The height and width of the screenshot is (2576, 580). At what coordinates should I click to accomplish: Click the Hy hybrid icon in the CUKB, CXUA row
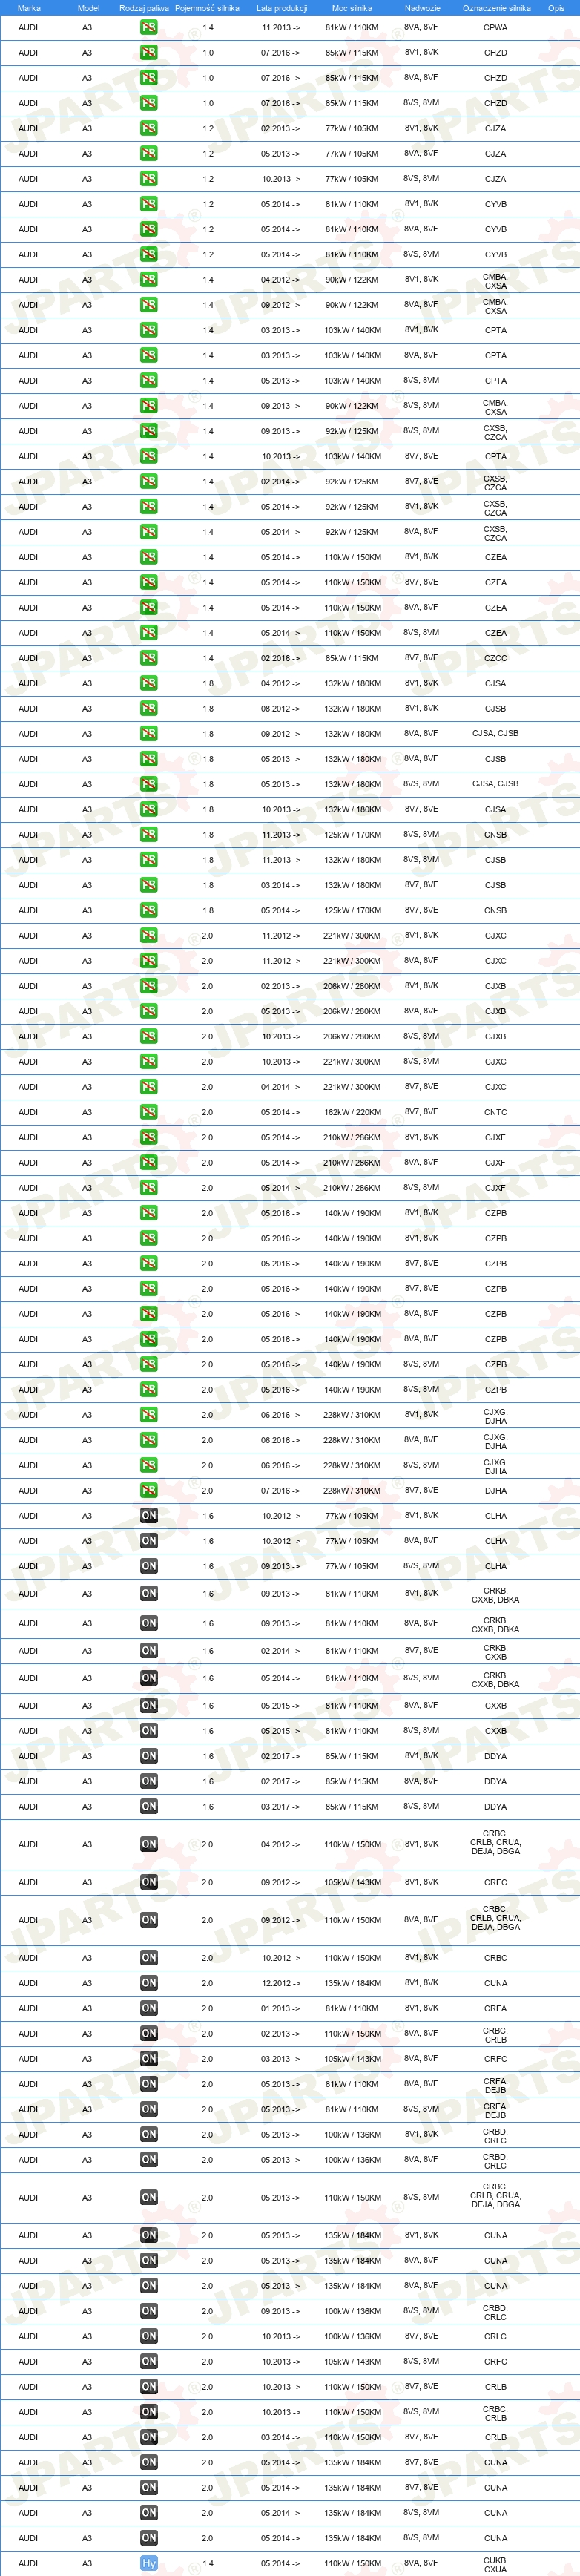pos(148,2563)
